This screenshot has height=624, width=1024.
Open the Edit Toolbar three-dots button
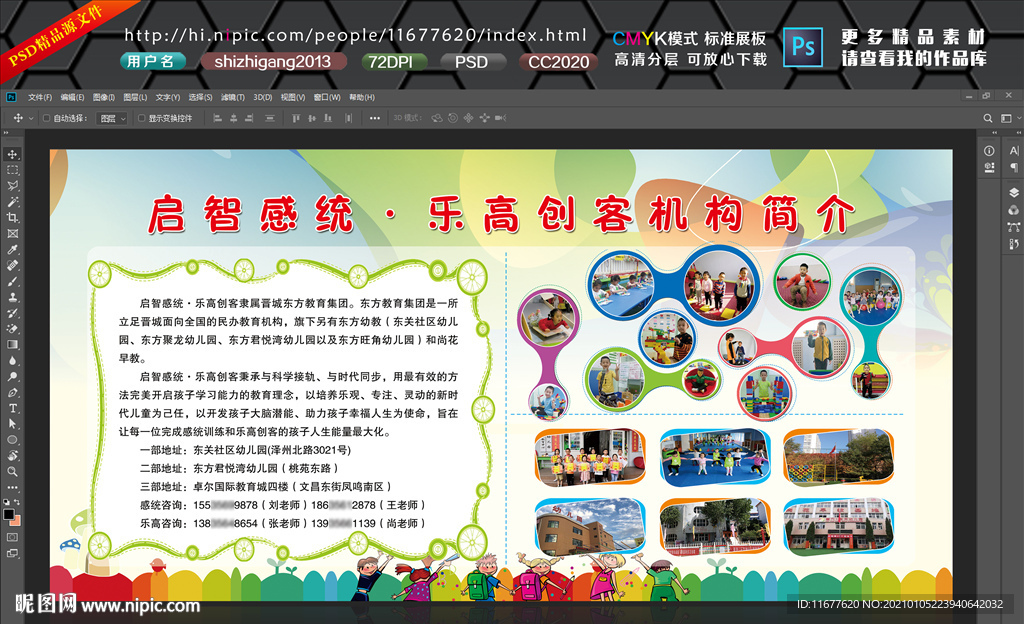point(12,487)
